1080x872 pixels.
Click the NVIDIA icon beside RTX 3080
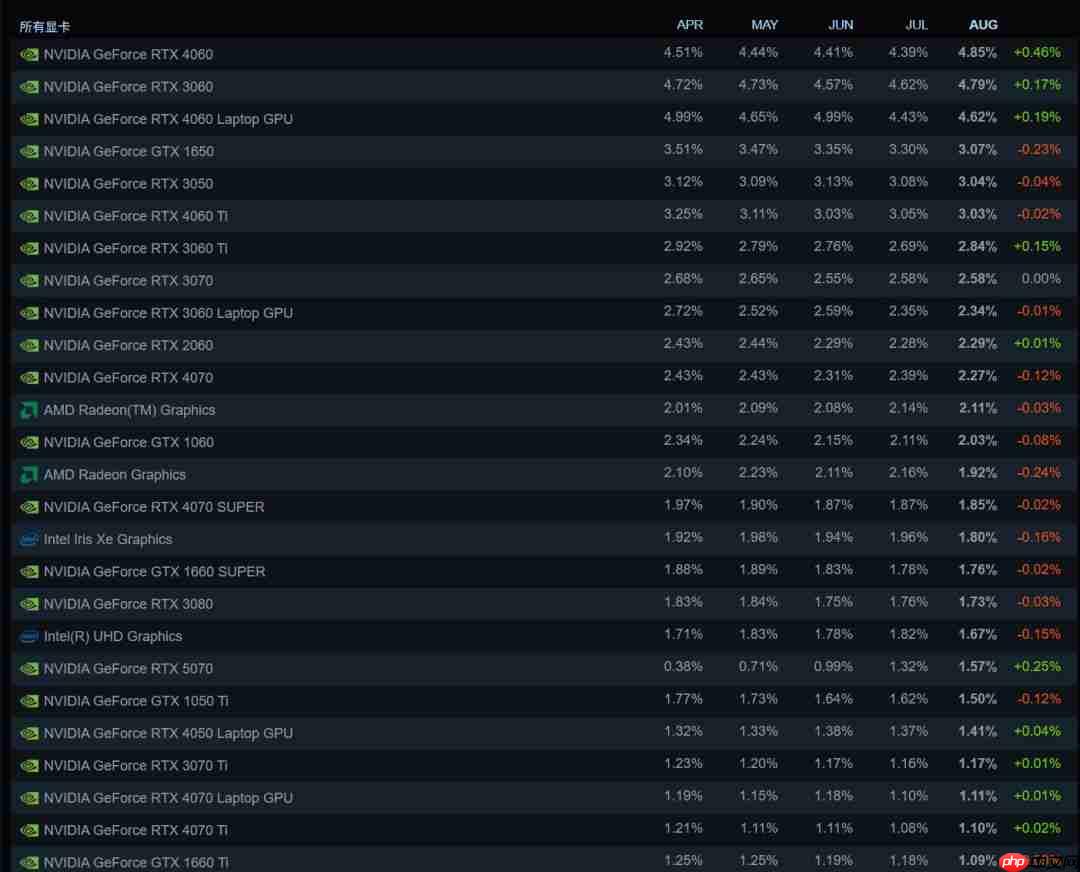(28, 604)
